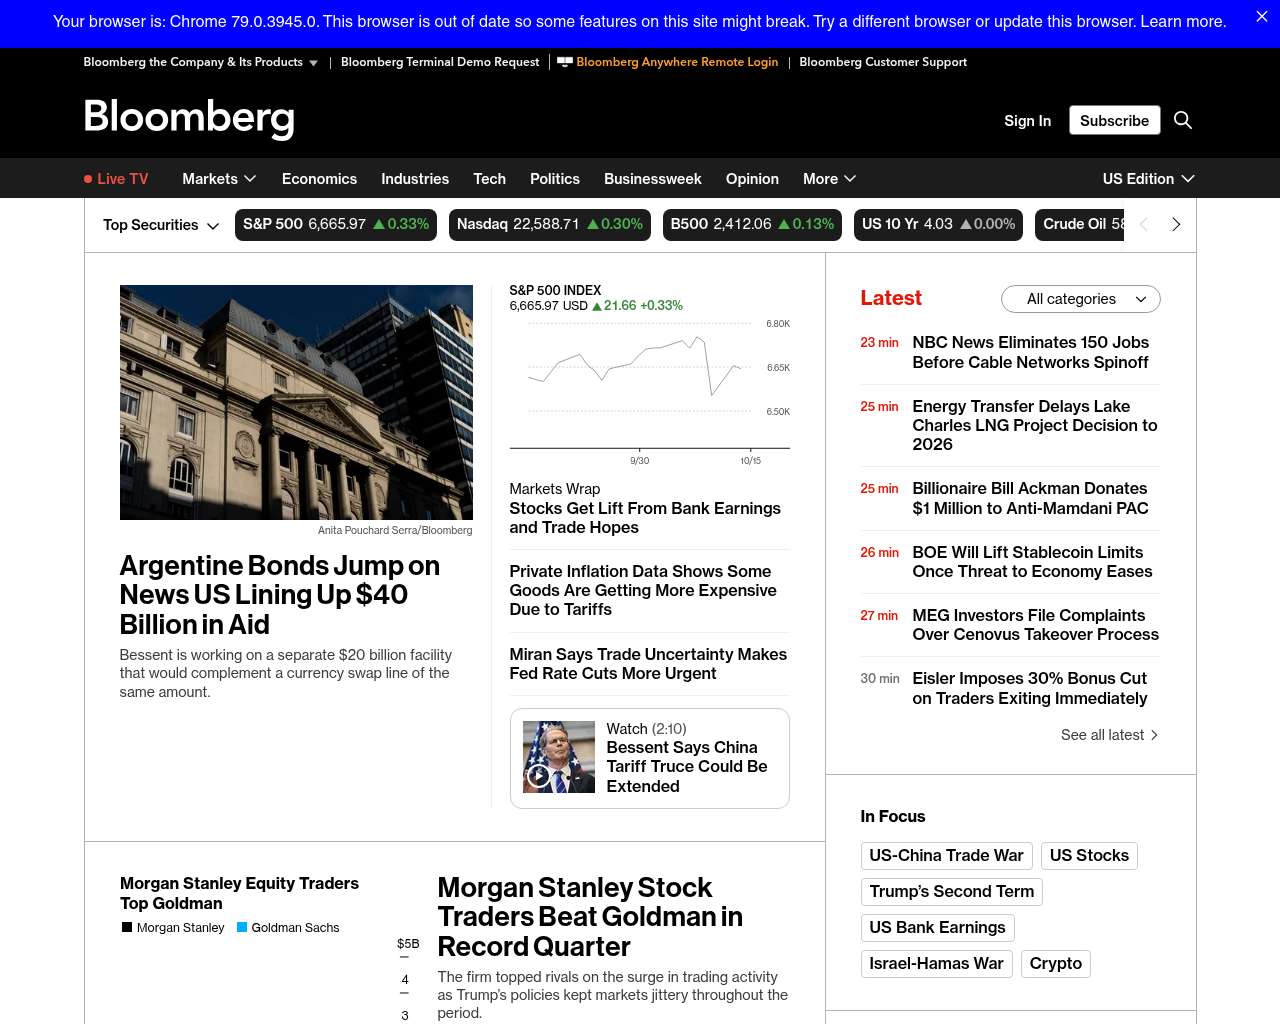The height and width of the screenshot is (1024, 1280).
Task: Expand the More navigation menu
Action: tap(829, 179)
